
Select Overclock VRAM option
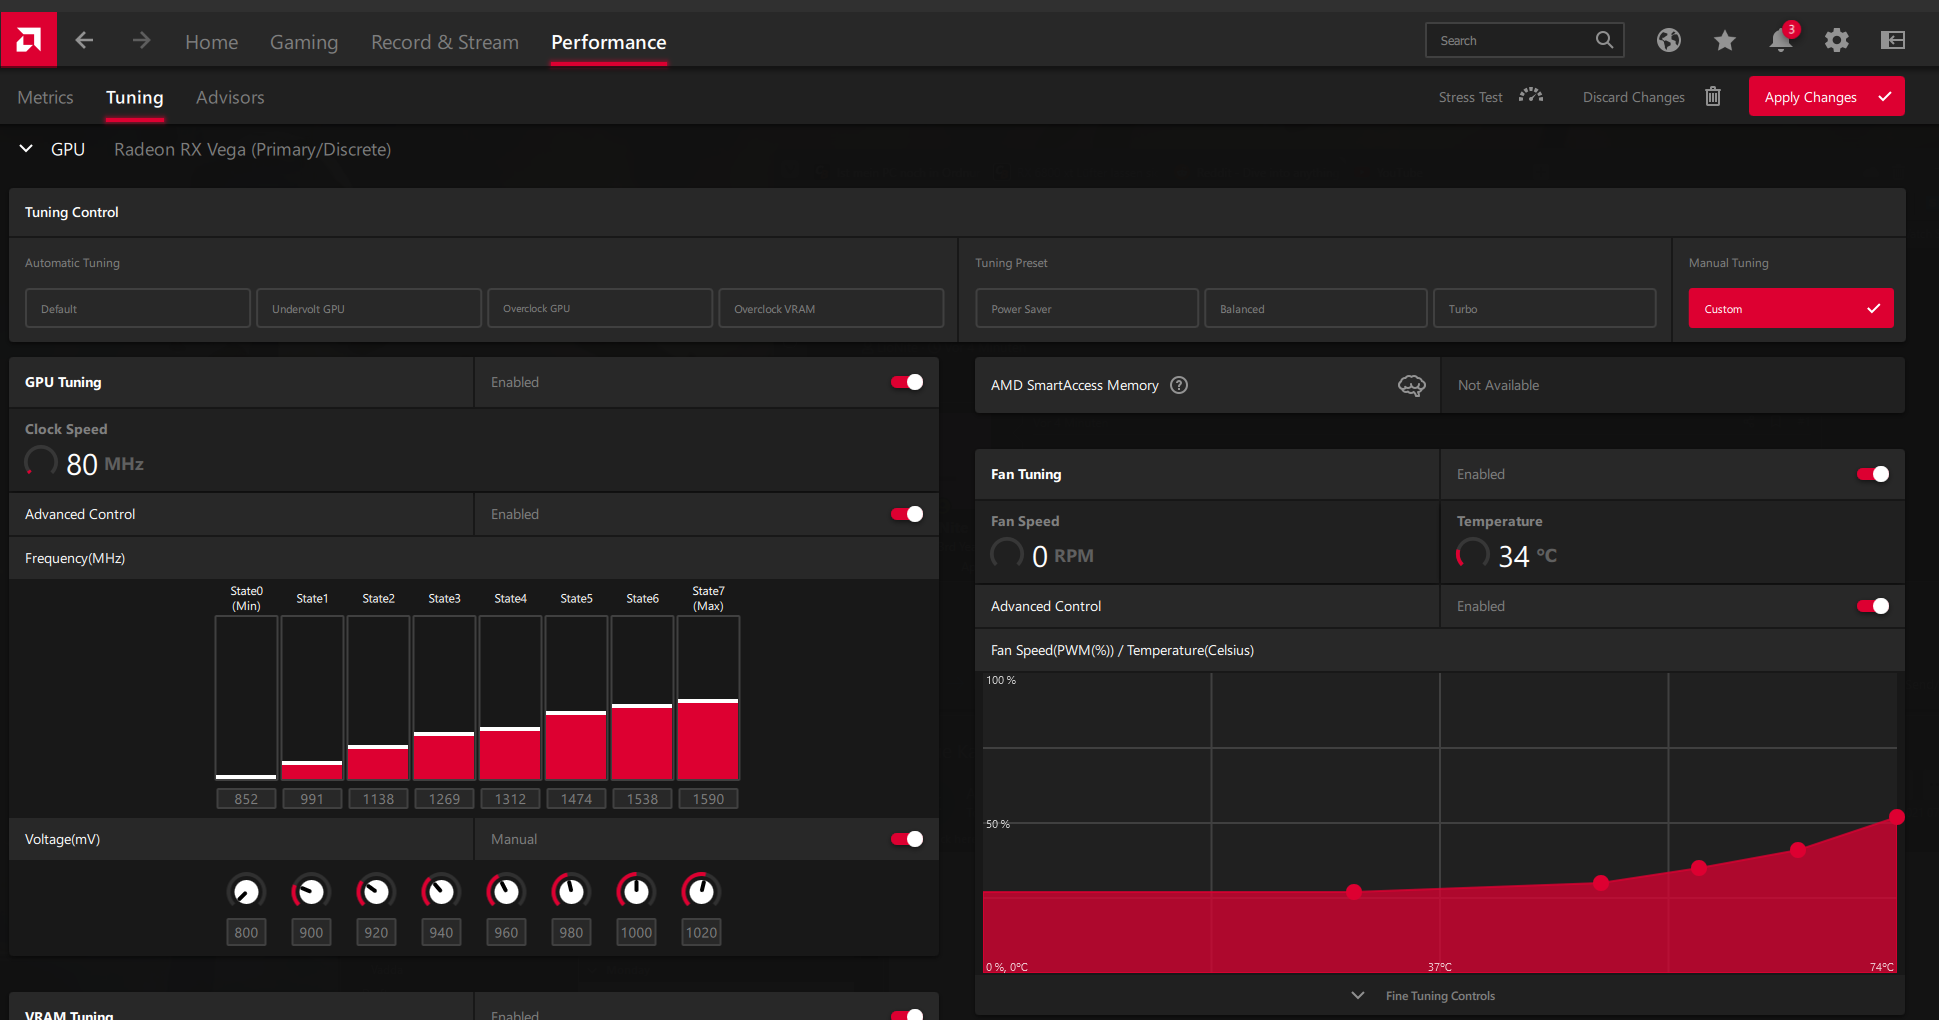(x=831, y=308)
